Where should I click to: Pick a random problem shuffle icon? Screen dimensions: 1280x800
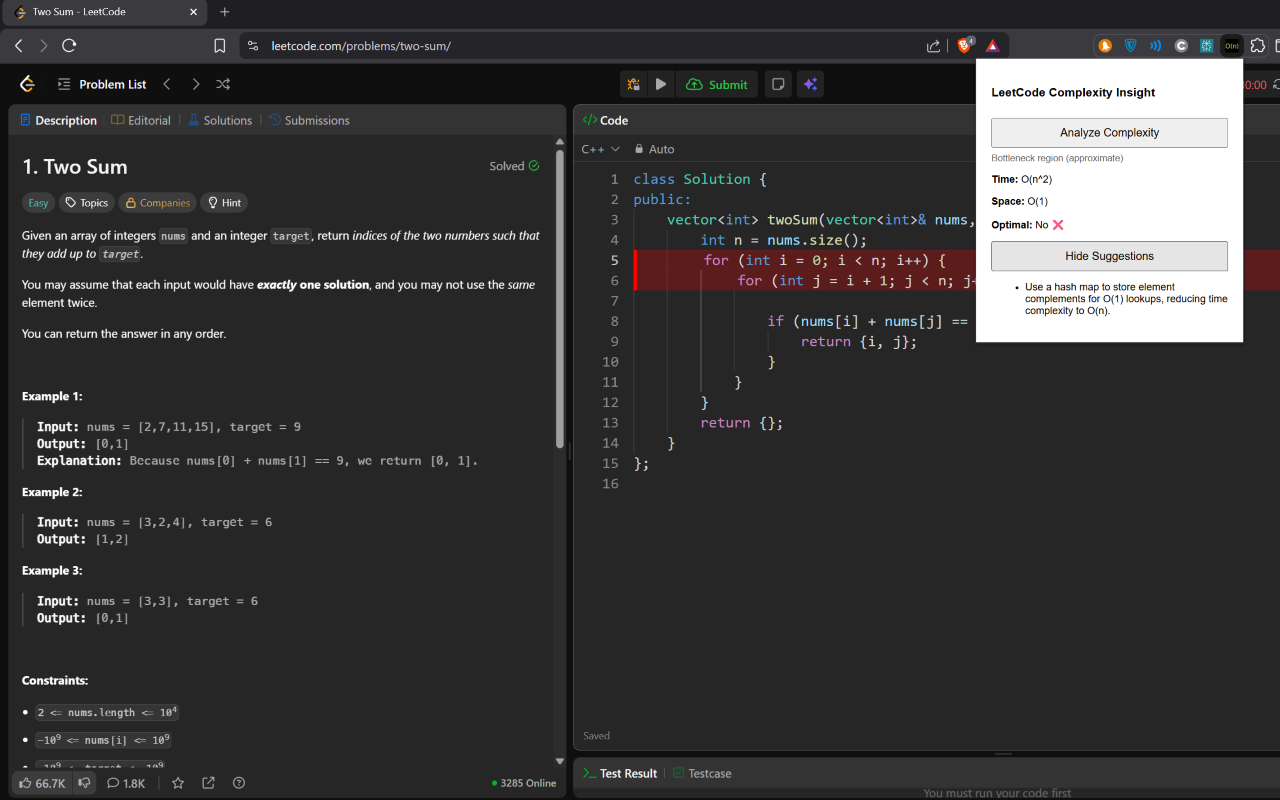(x=223, y=84)
